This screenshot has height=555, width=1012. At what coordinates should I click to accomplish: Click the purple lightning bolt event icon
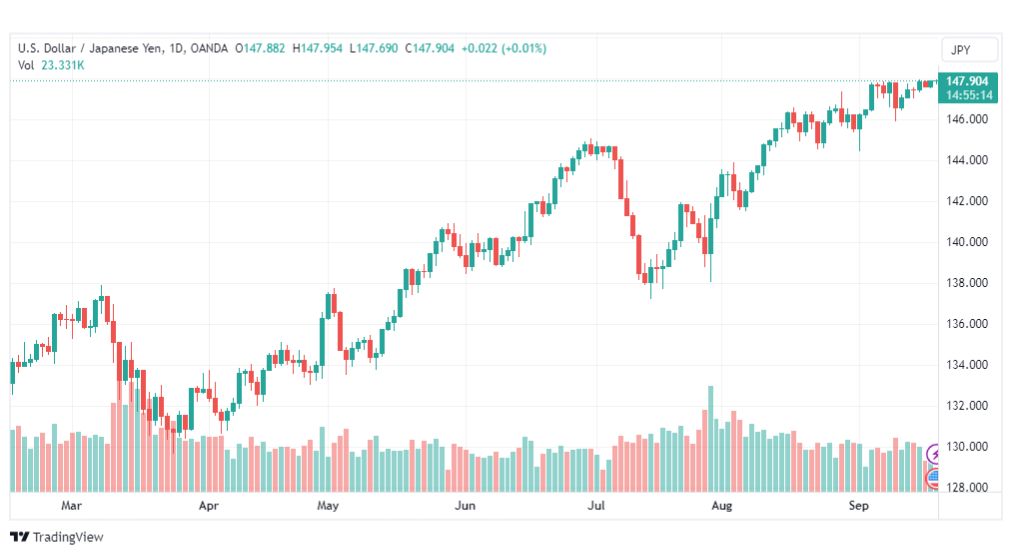[x=935, y=455]
